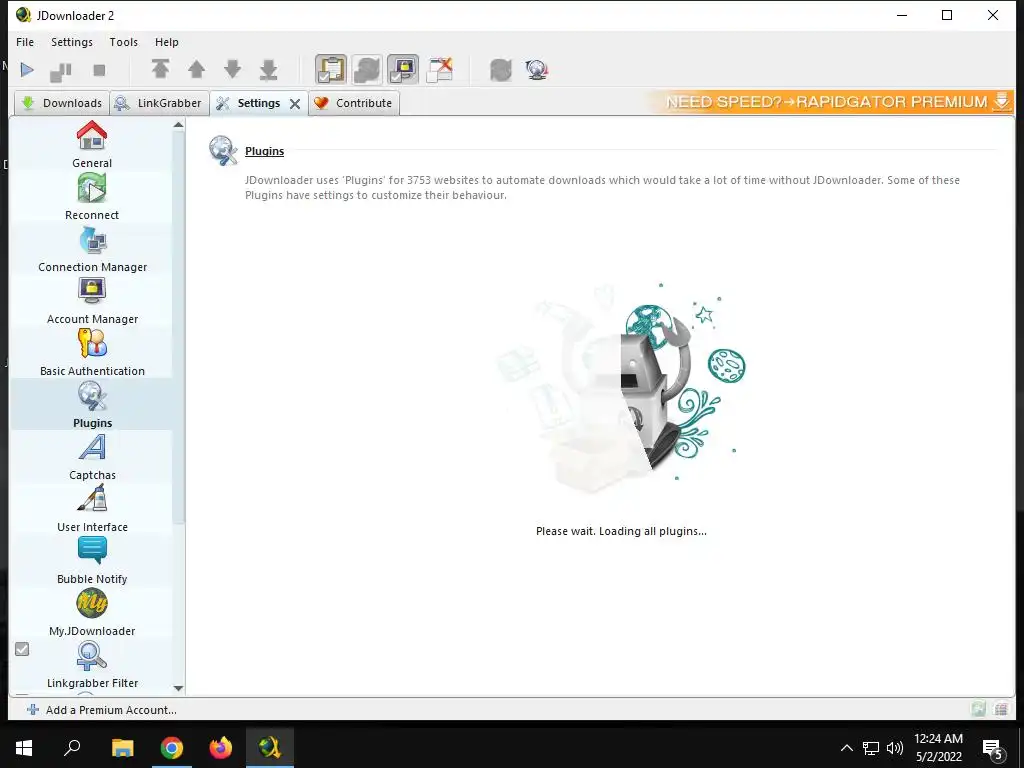
Task: Maximize the JDownloader 2 window
Action: click(x=947, y=15)
